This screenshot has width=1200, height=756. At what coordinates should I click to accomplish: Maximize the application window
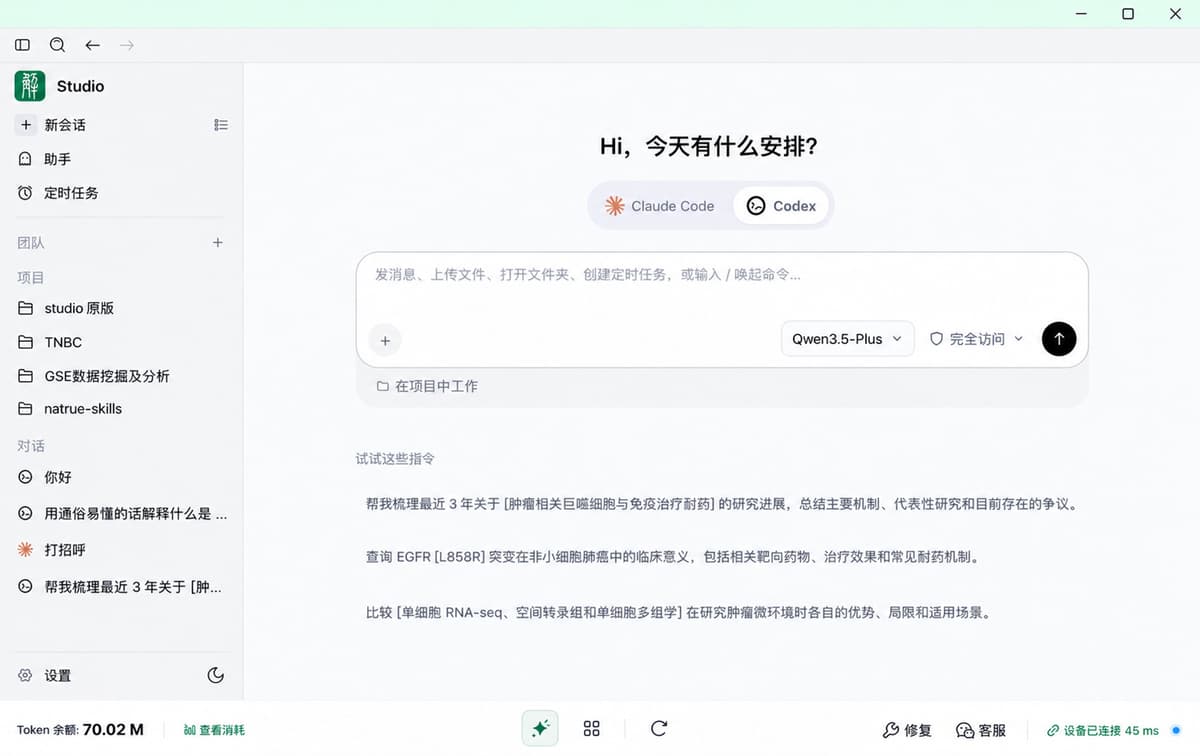(1128, 14)
